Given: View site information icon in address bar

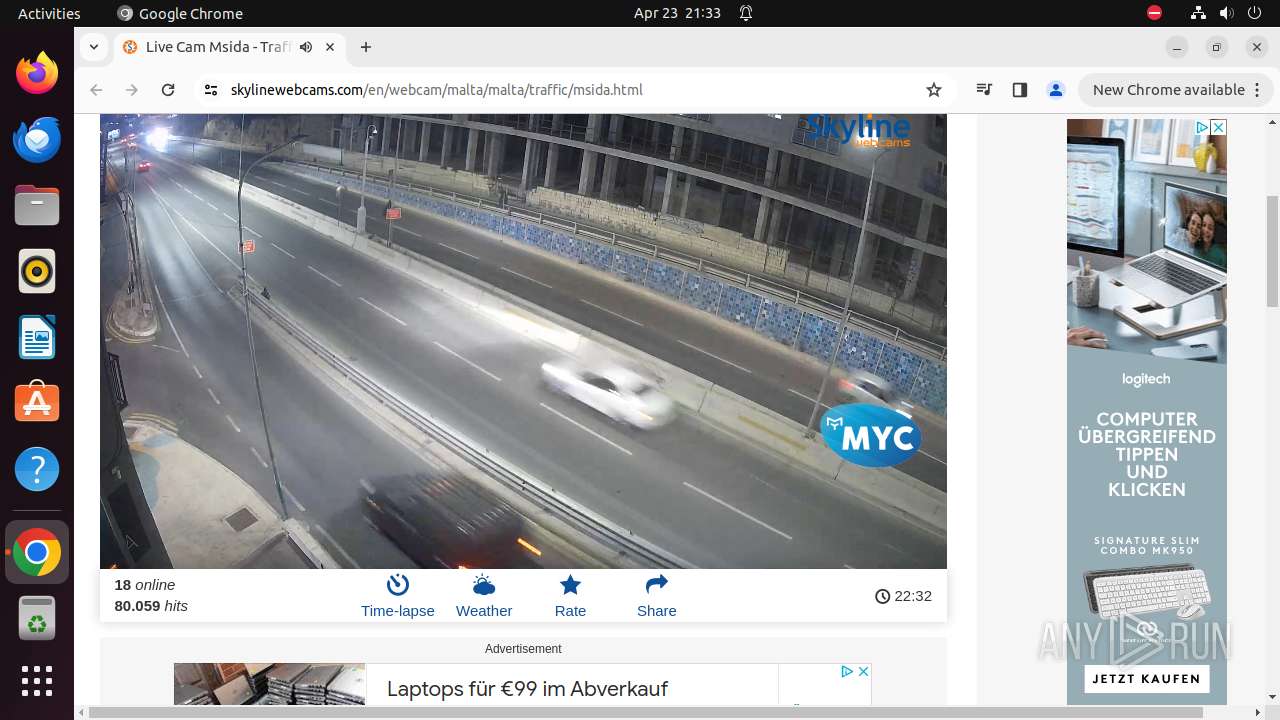Looking at the screenshot, I should click(210, 90).
